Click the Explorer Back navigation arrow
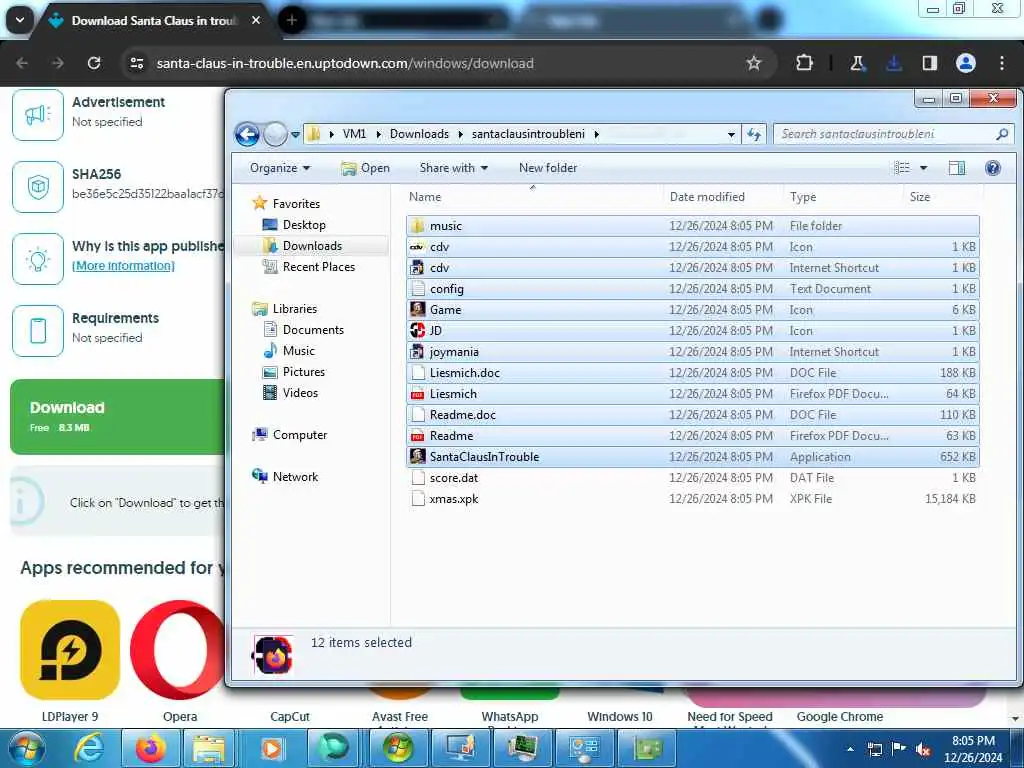This screenshot has width=1024, height=768. (247, 135)
